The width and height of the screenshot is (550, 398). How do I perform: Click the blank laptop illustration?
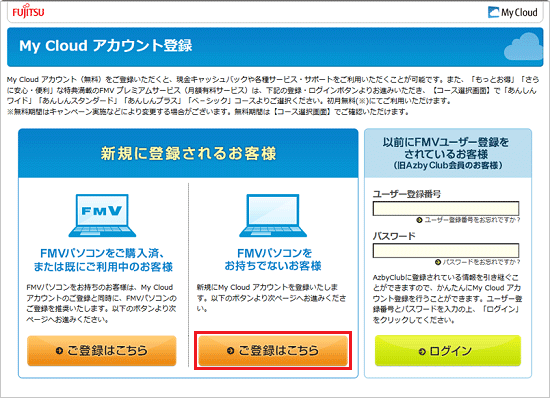[273, 216]
